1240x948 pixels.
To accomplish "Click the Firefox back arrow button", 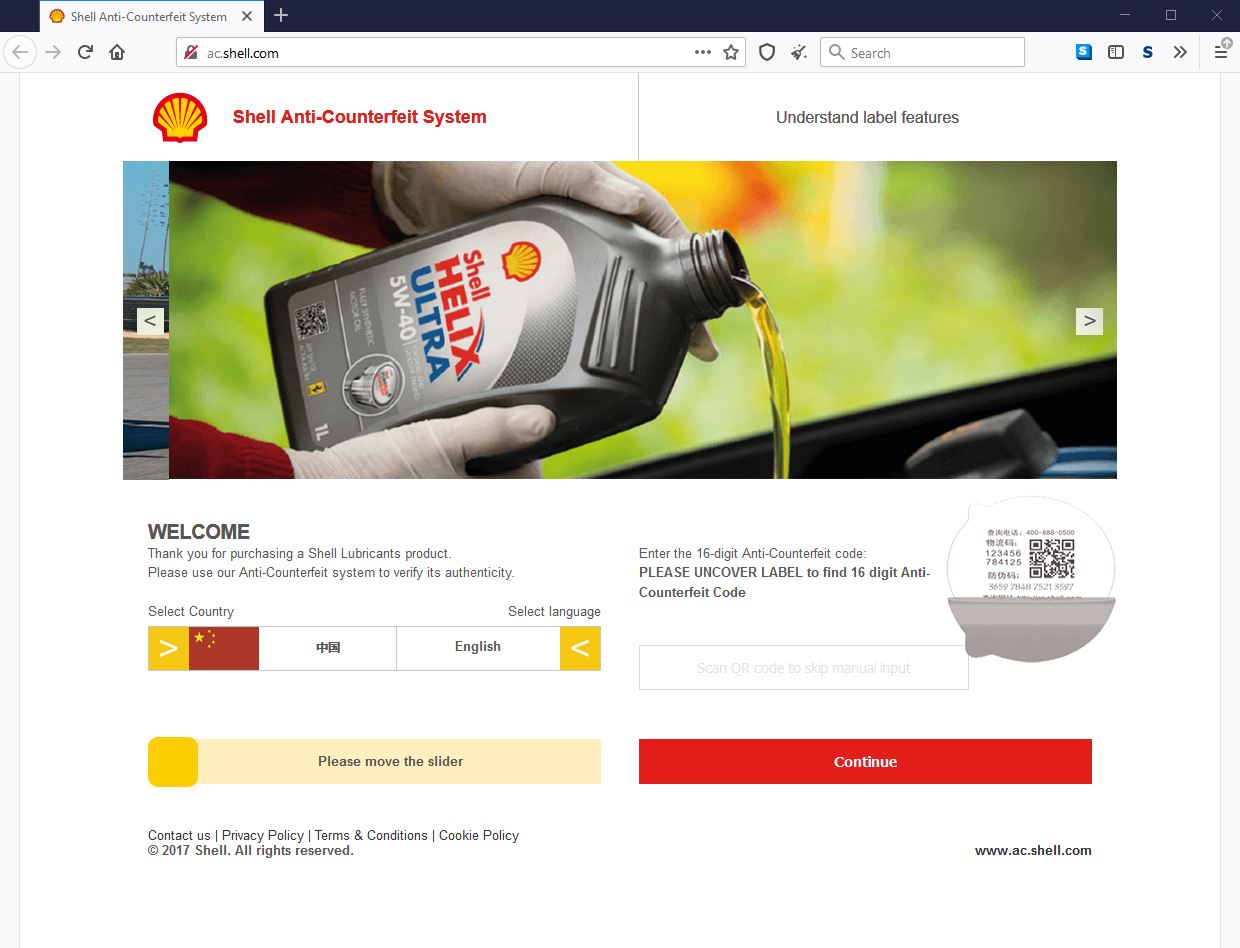I will coord(21,52).
